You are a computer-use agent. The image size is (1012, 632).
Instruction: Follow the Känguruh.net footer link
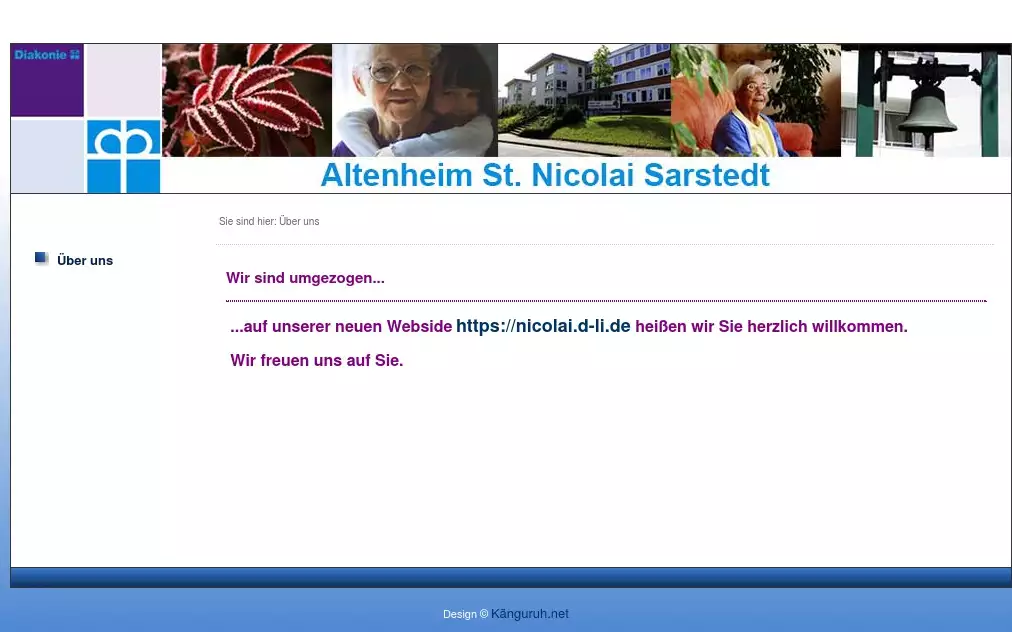click(529, 614)
